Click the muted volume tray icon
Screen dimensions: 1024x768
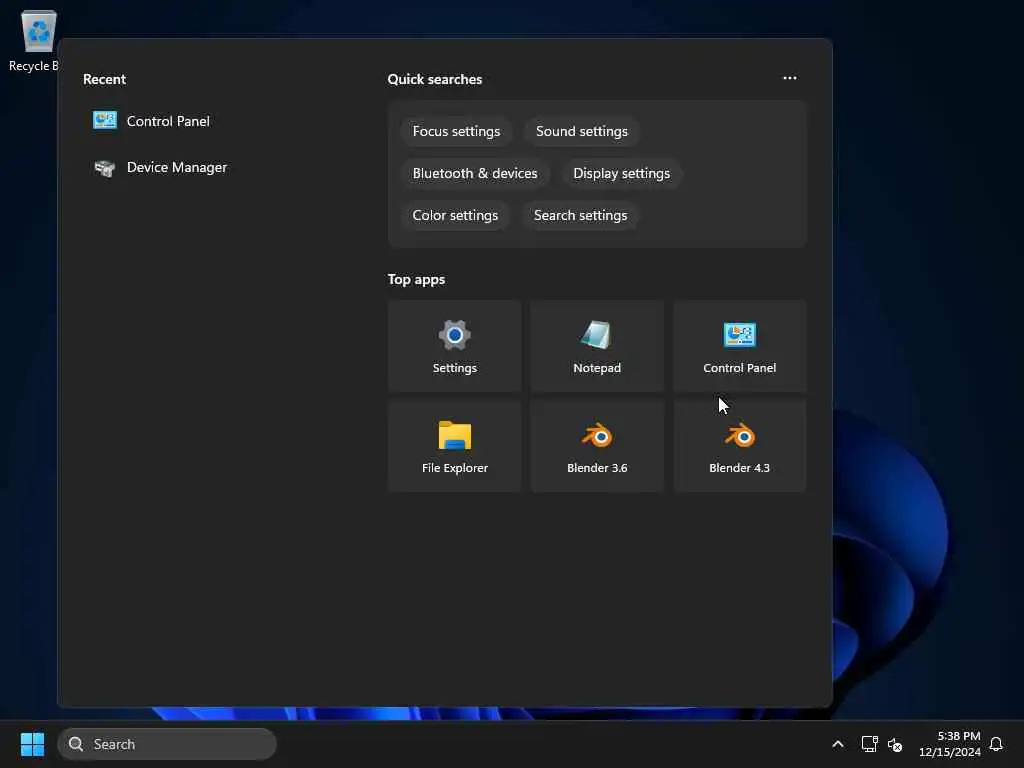(x=895, y=744)
